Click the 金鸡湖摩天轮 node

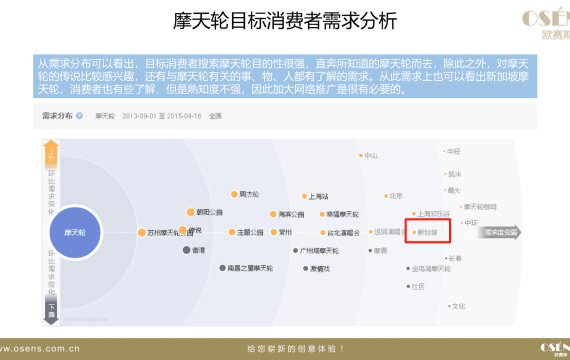tap(429, 269)
